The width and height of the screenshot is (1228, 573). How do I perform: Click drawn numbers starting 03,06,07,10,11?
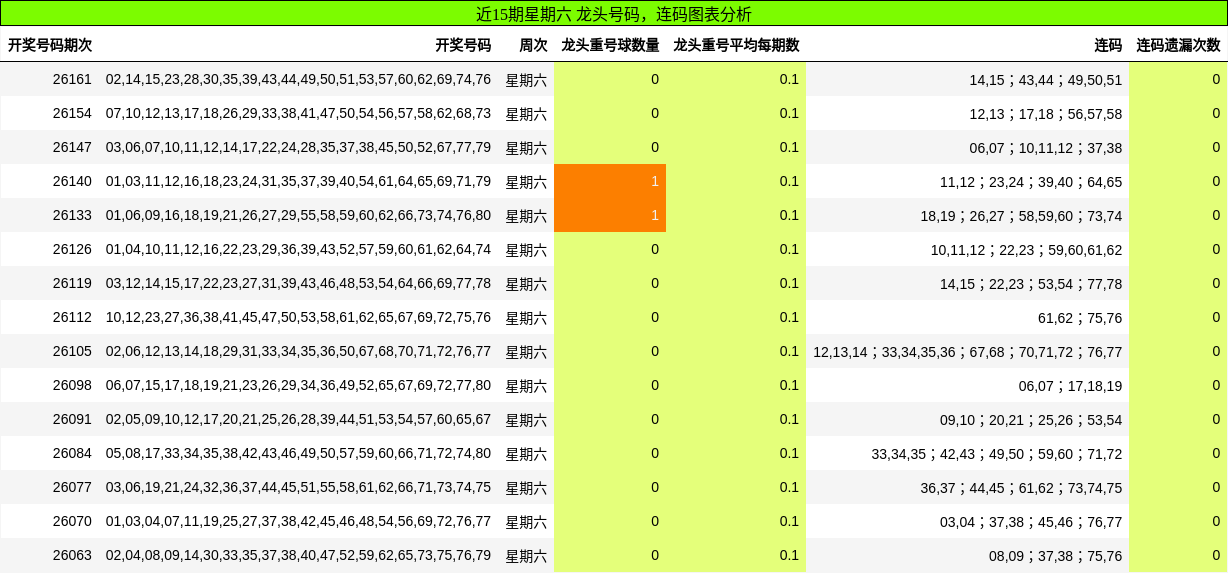(x=299, y=147)
